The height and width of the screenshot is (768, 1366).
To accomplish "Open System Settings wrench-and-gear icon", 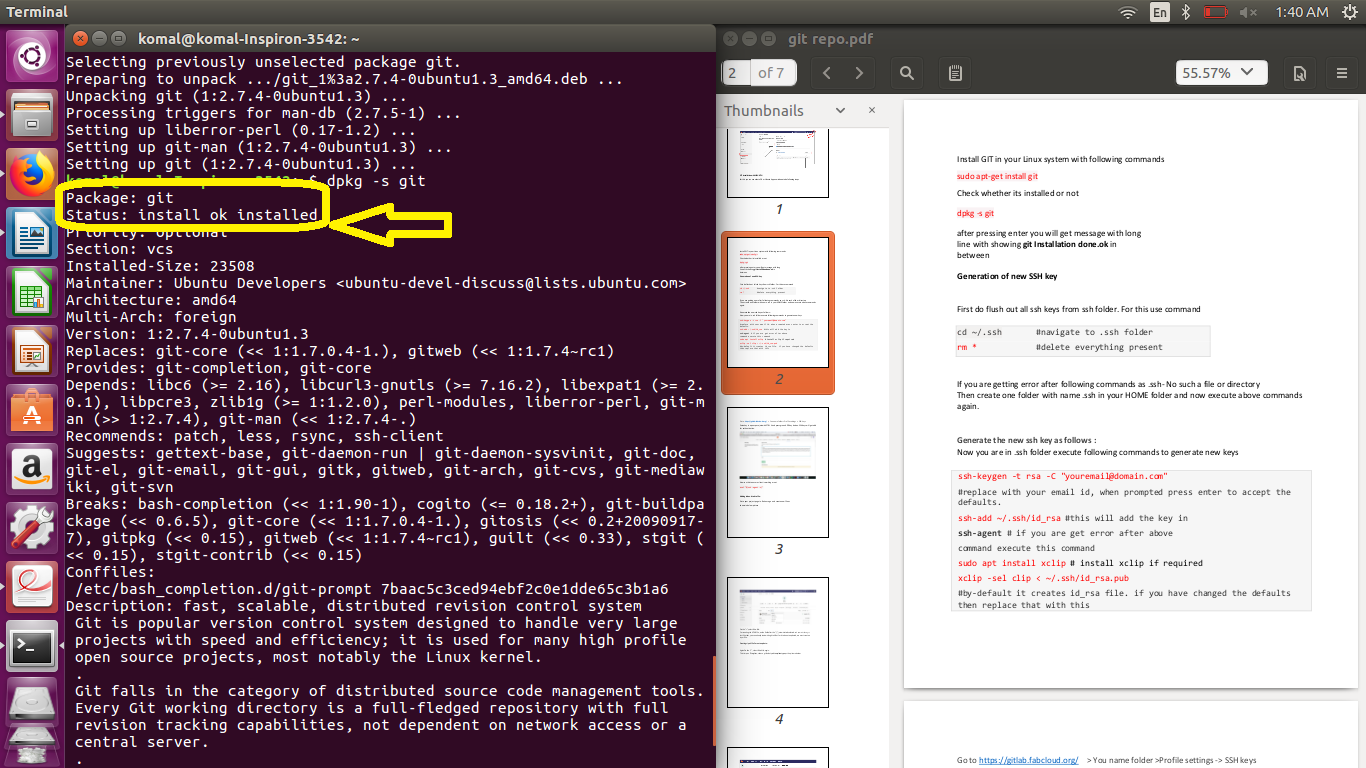I will (x=32, y=528).
